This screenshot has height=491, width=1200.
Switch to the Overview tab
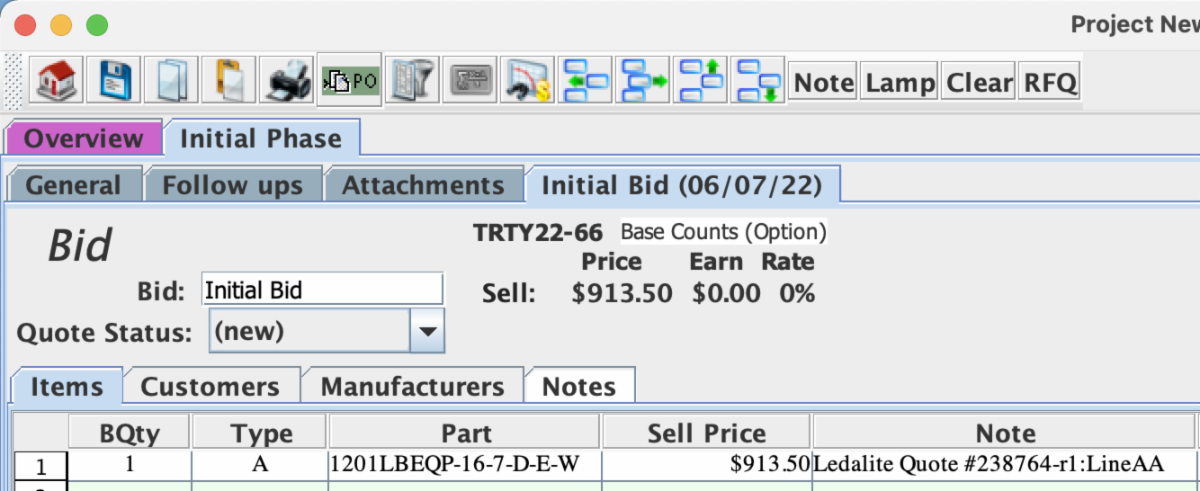pos(84,139)
